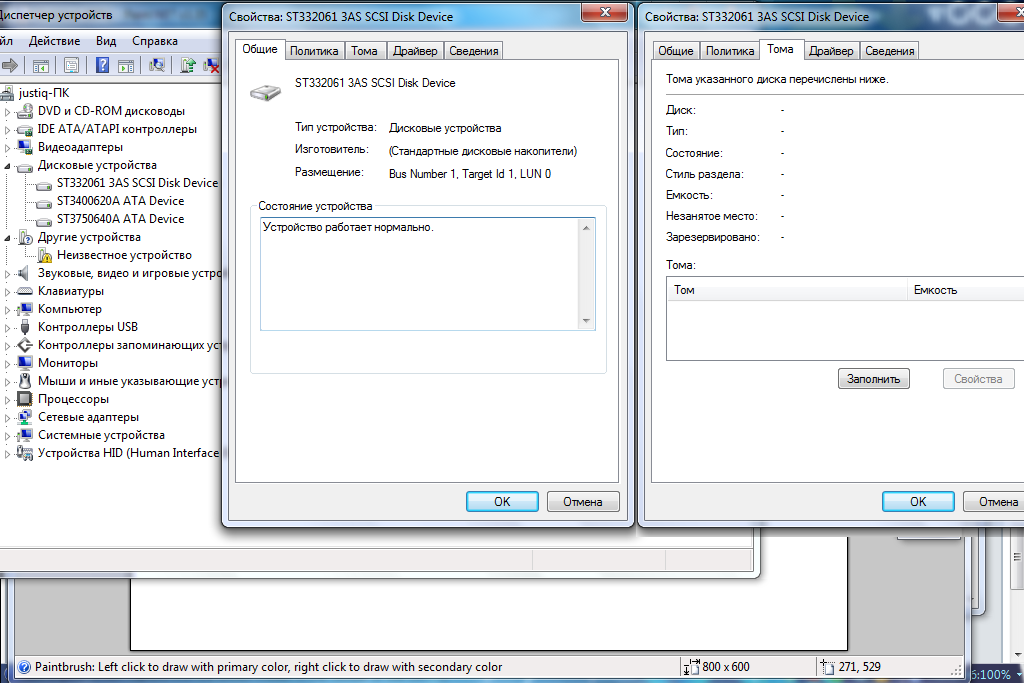
Task: Collapse Дисковые устройства node arrow
Action: pos(8,166)
